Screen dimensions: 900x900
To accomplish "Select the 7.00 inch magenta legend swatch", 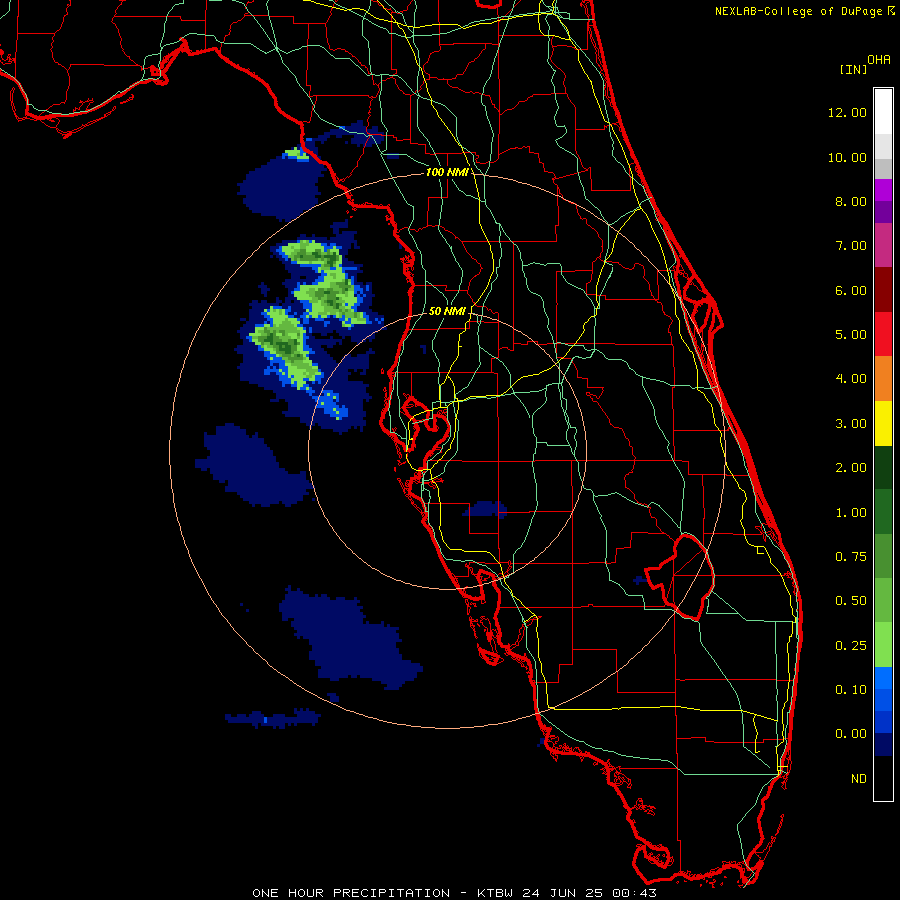I will point(883,245).
